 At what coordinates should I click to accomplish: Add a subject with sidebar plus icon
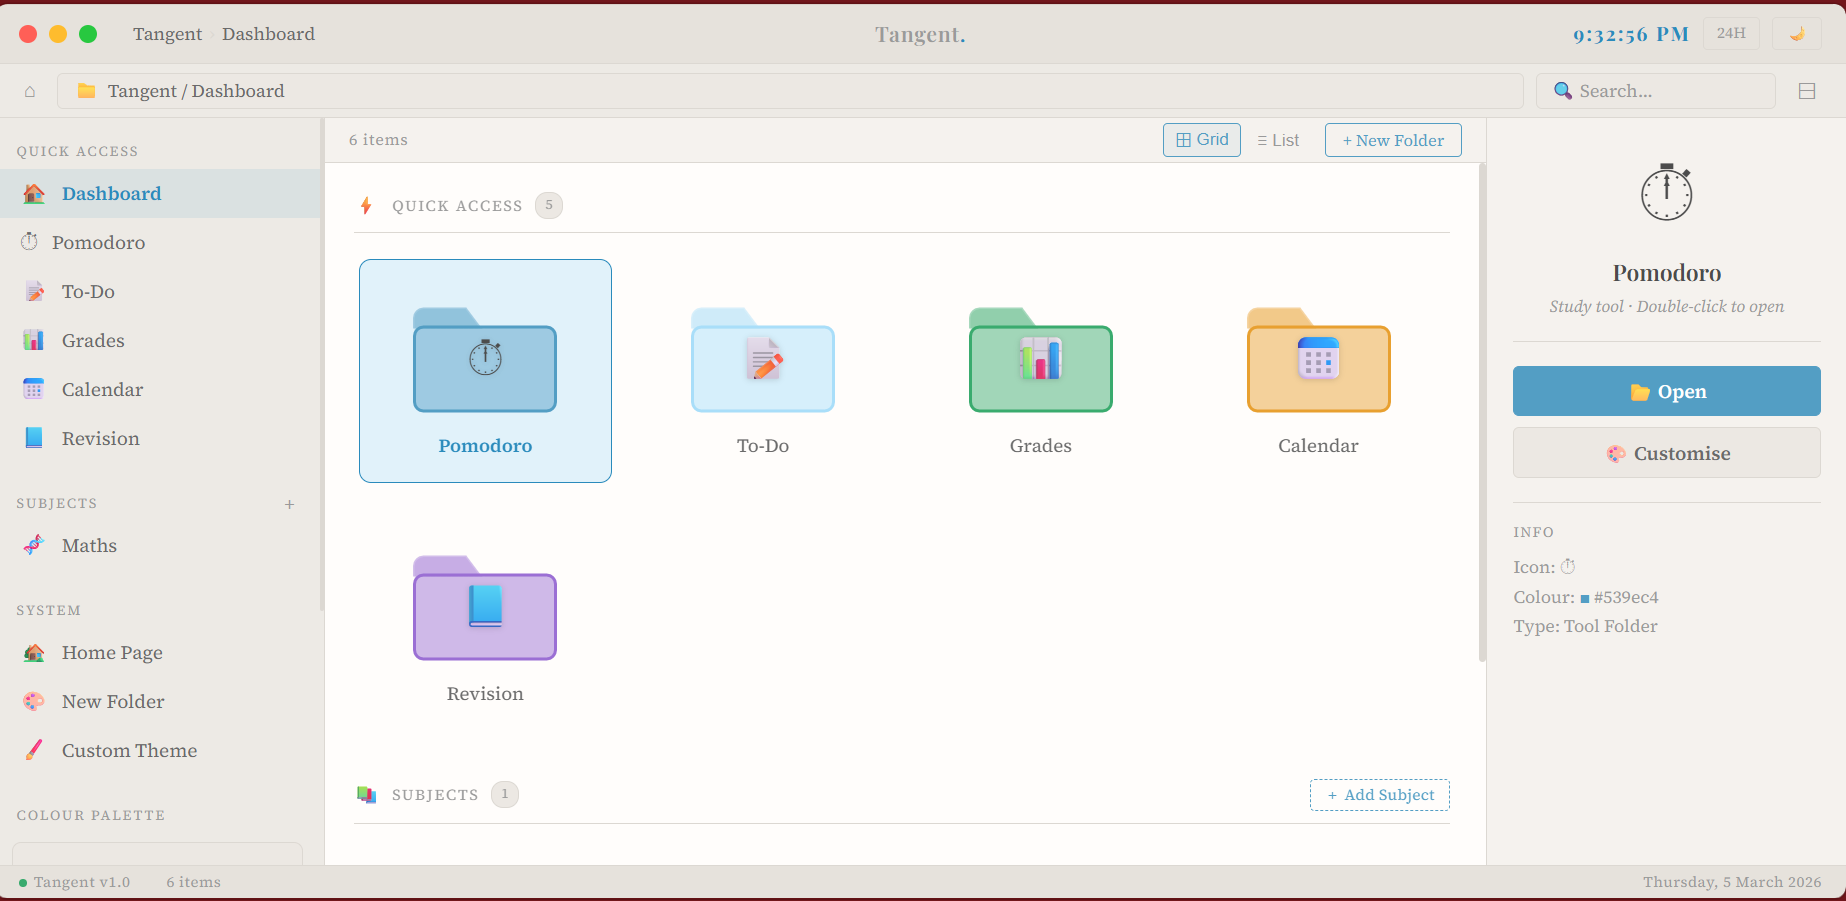tap(289, 504)
